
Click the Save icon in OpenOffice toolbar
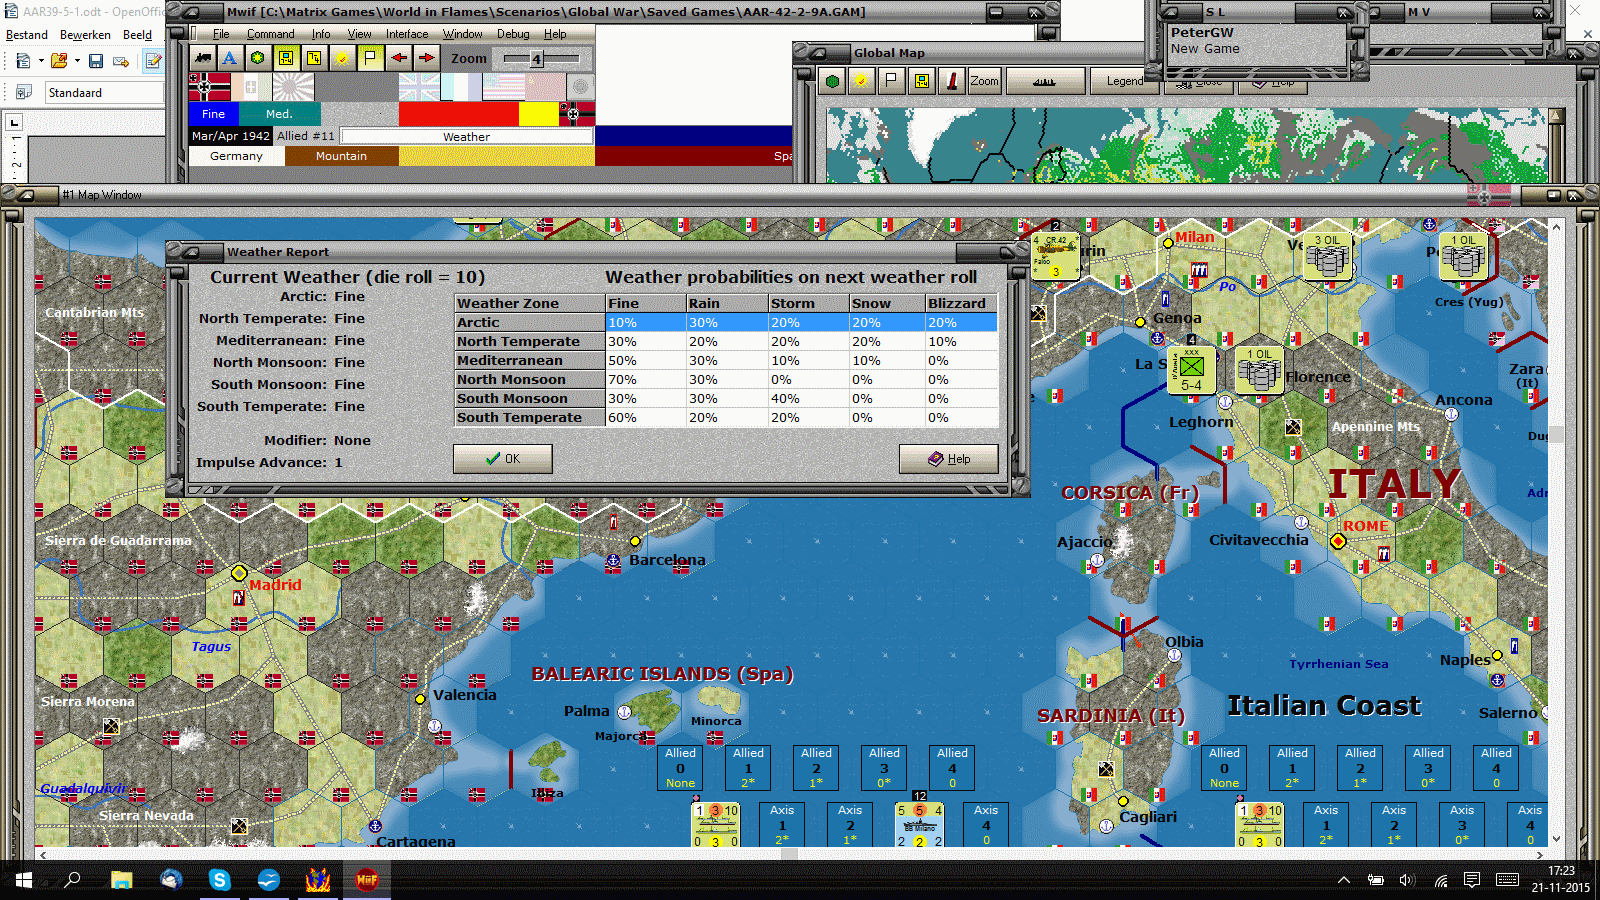point(96,61)
